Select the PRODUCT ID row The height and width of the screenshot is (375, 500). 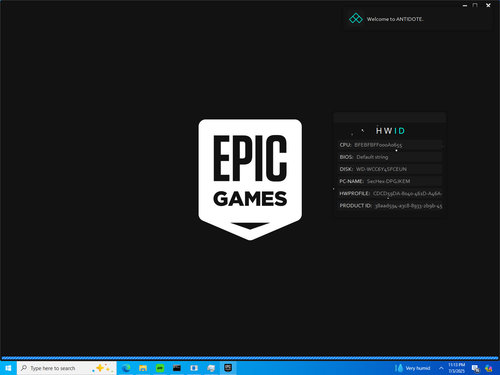[390, 206]
